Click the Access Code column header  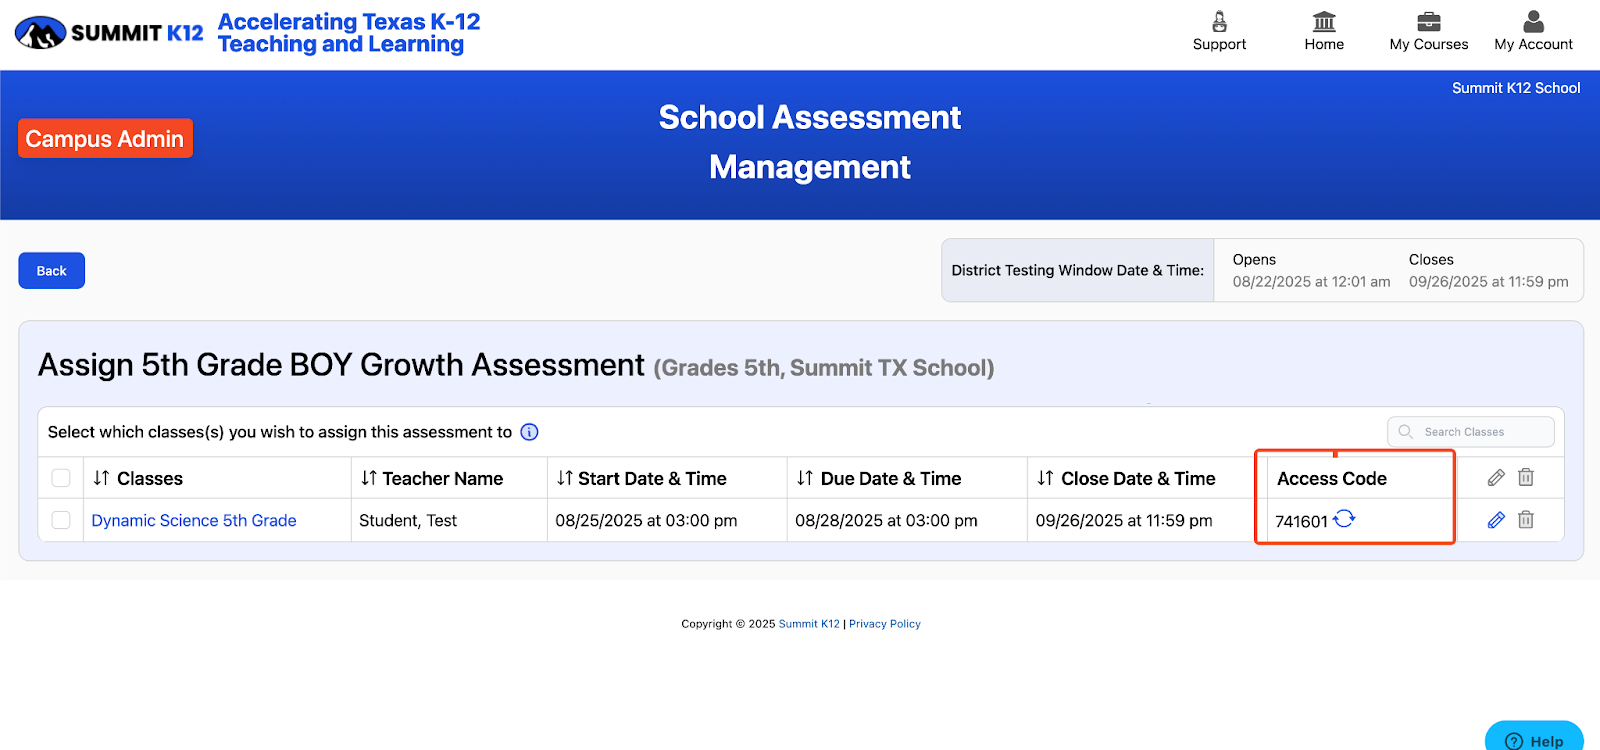1332,478
